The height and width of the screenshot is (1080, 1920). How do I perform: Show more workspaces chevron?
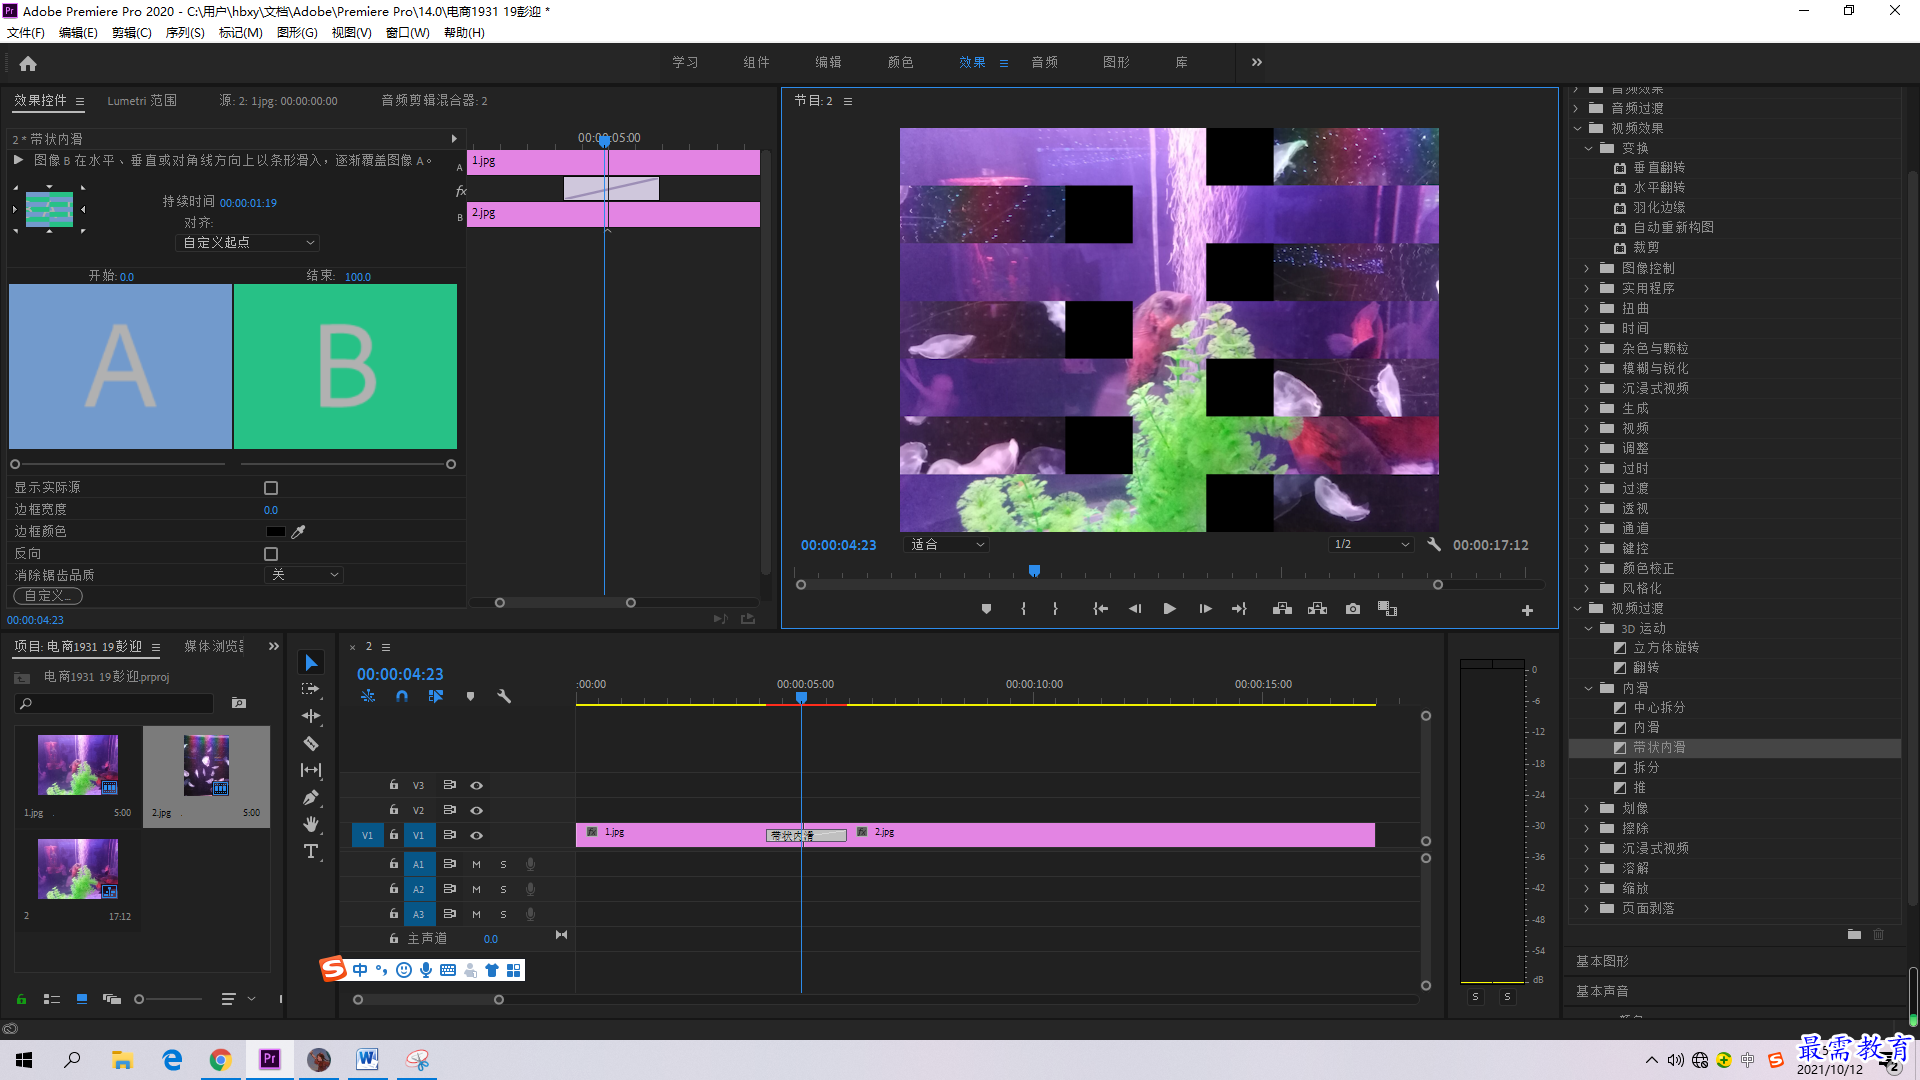pos(1256,62)
